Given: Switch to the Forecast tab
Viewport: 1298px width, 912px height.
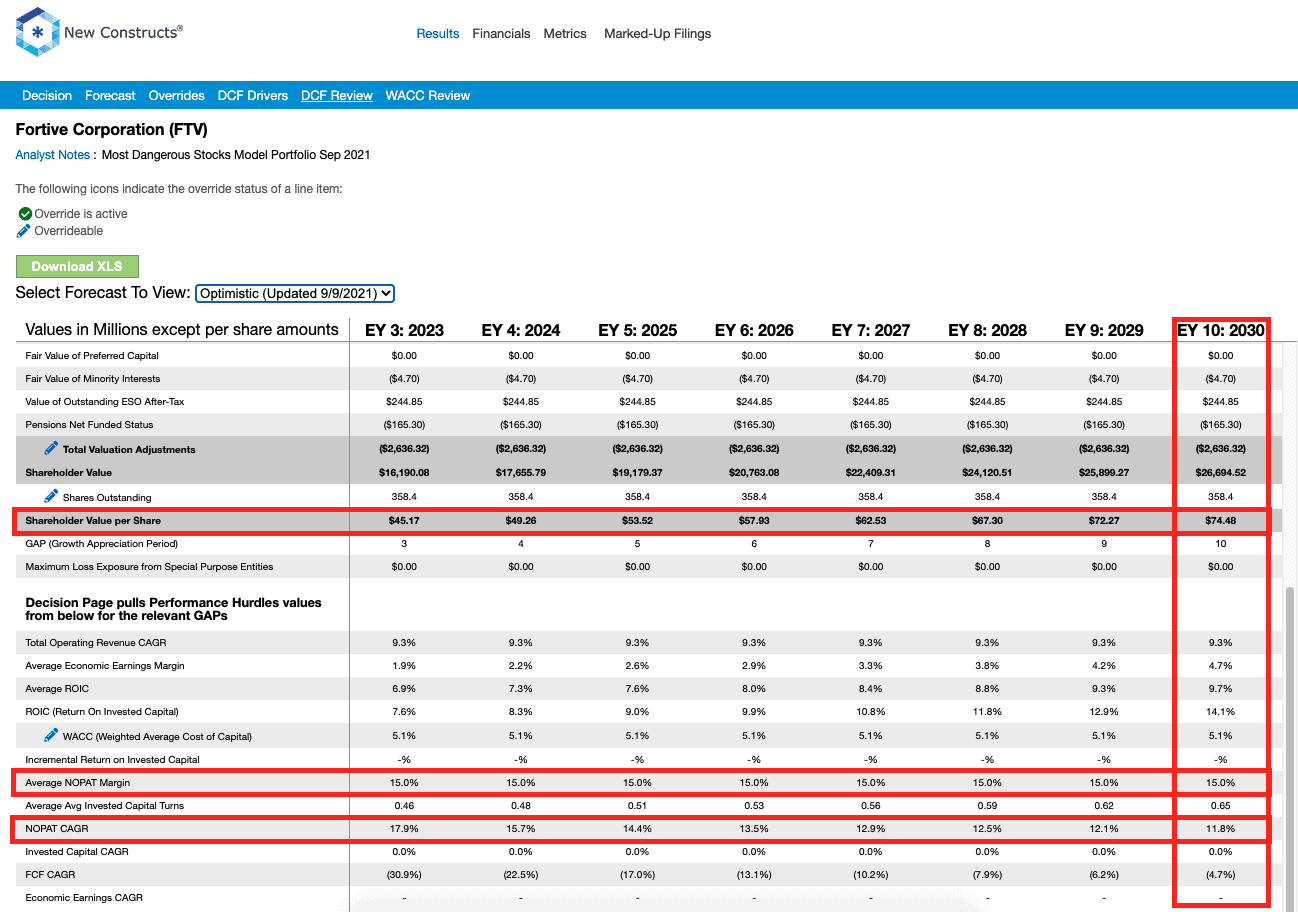Looking at the screenshot, I should pos(110,96).
